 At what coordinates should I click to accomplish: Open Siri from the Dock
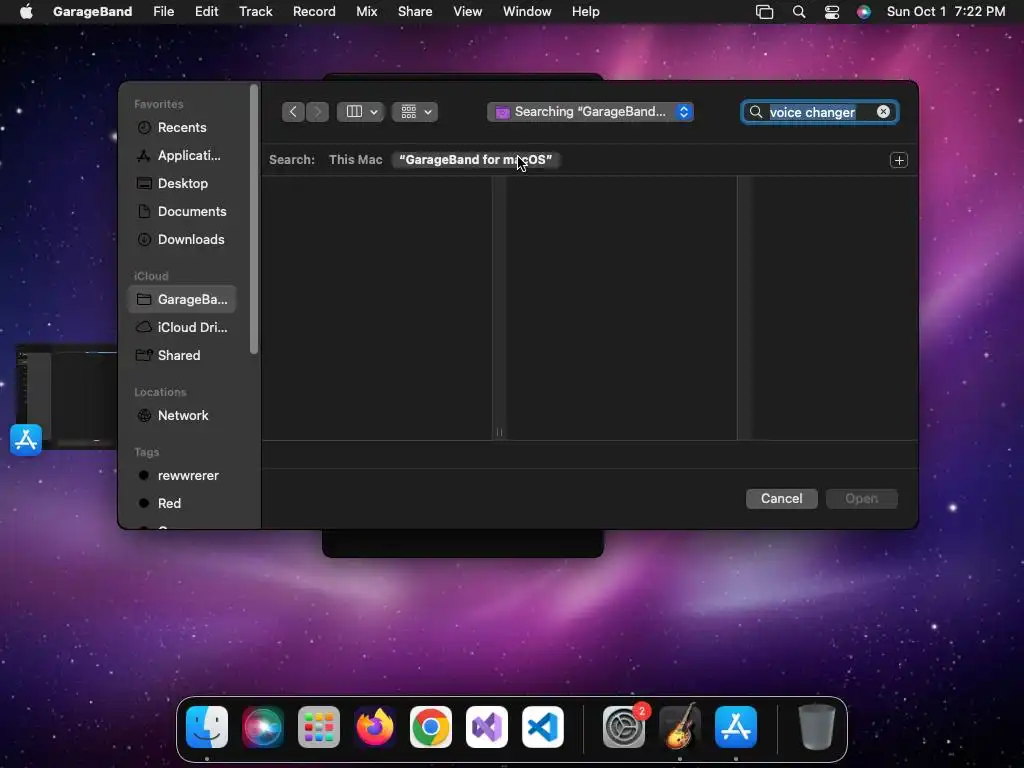[x=263, y=727]
